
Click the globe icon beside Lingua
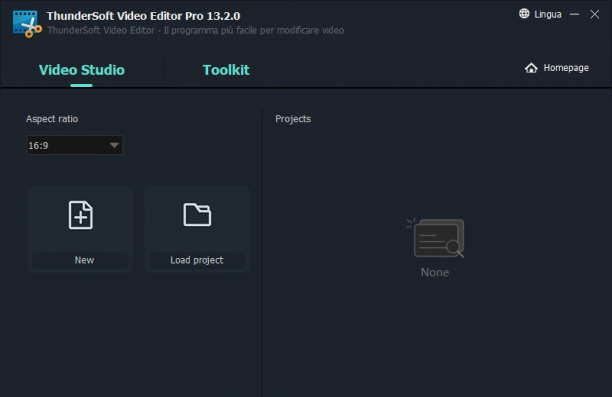(524, 14)
